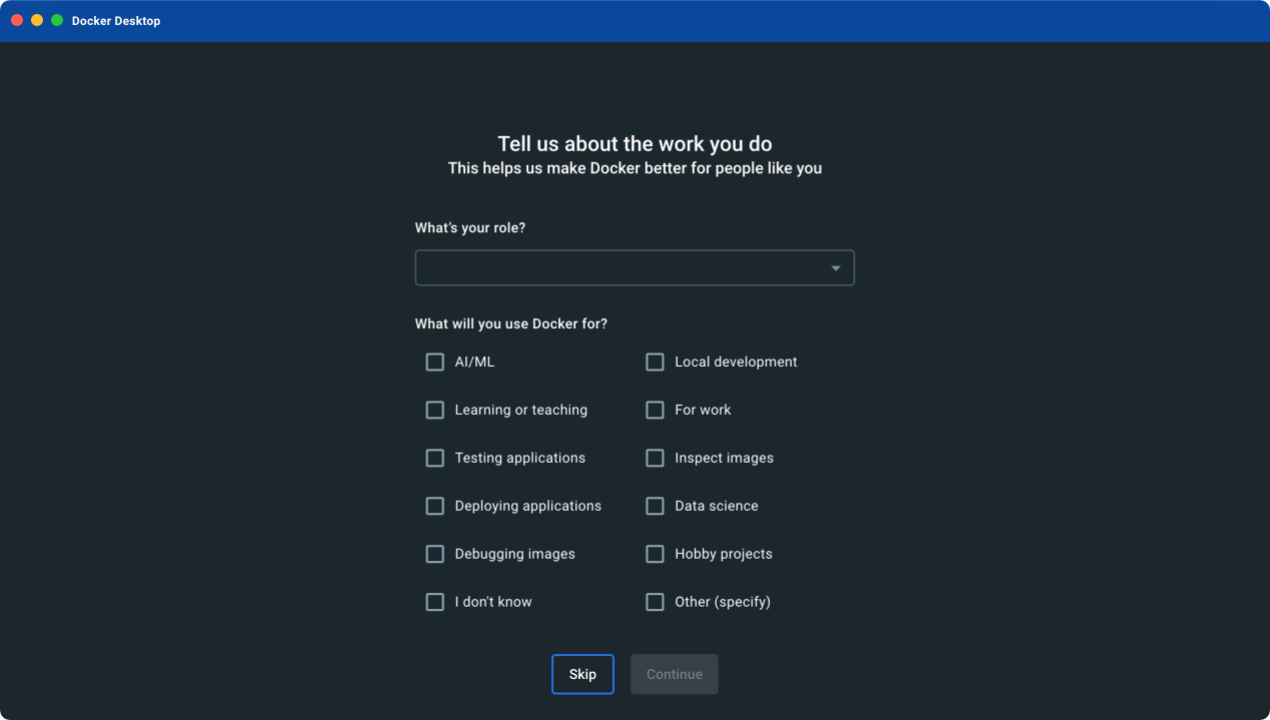Tick the I don't know checkbox
The image size is (1270, 720).
coord(435,602)
